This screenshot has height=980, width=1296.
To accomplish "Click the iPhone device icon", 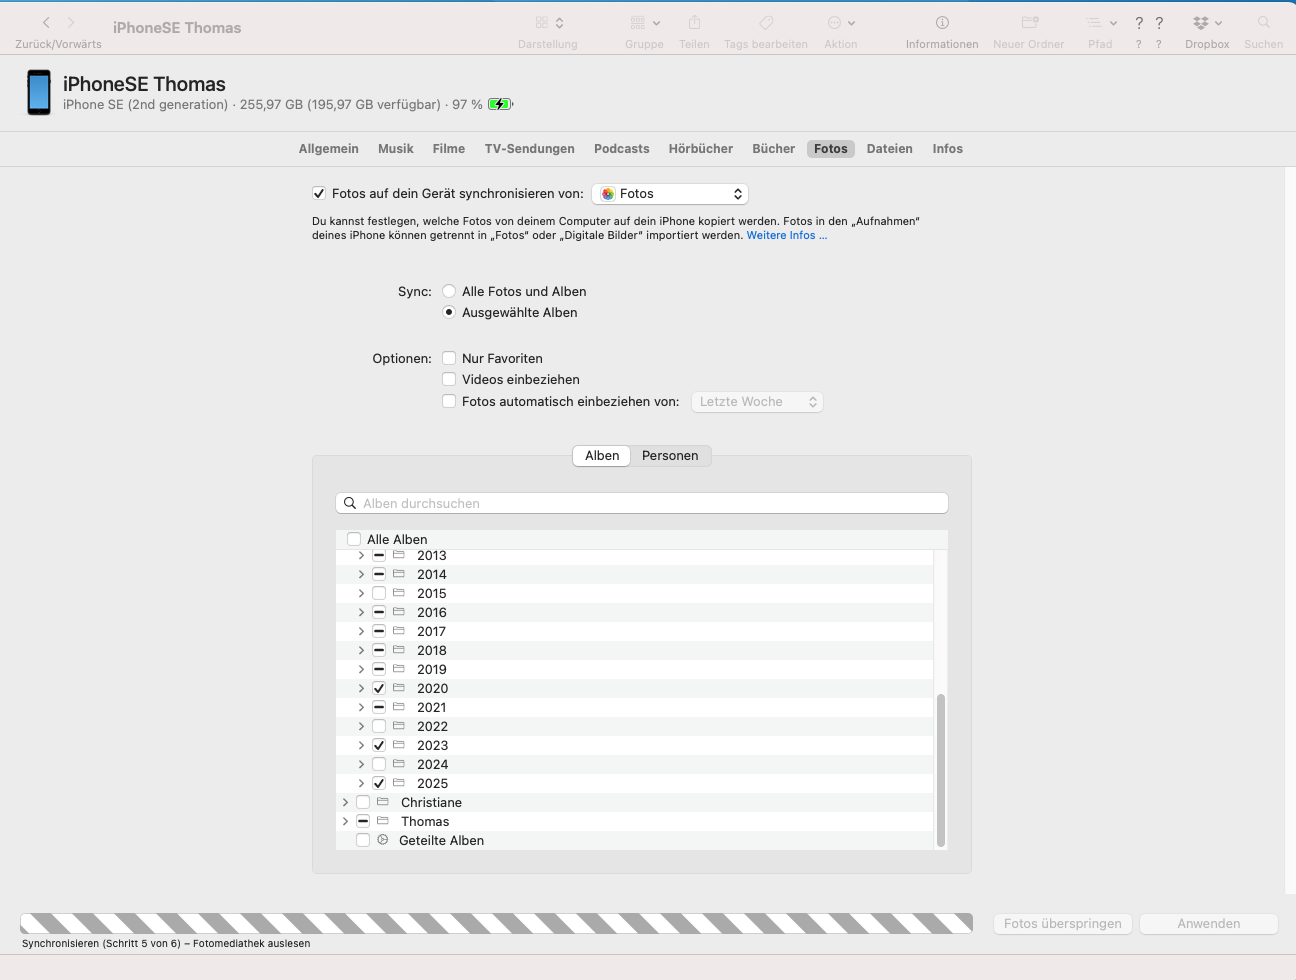I will click(x=39, y=92).
